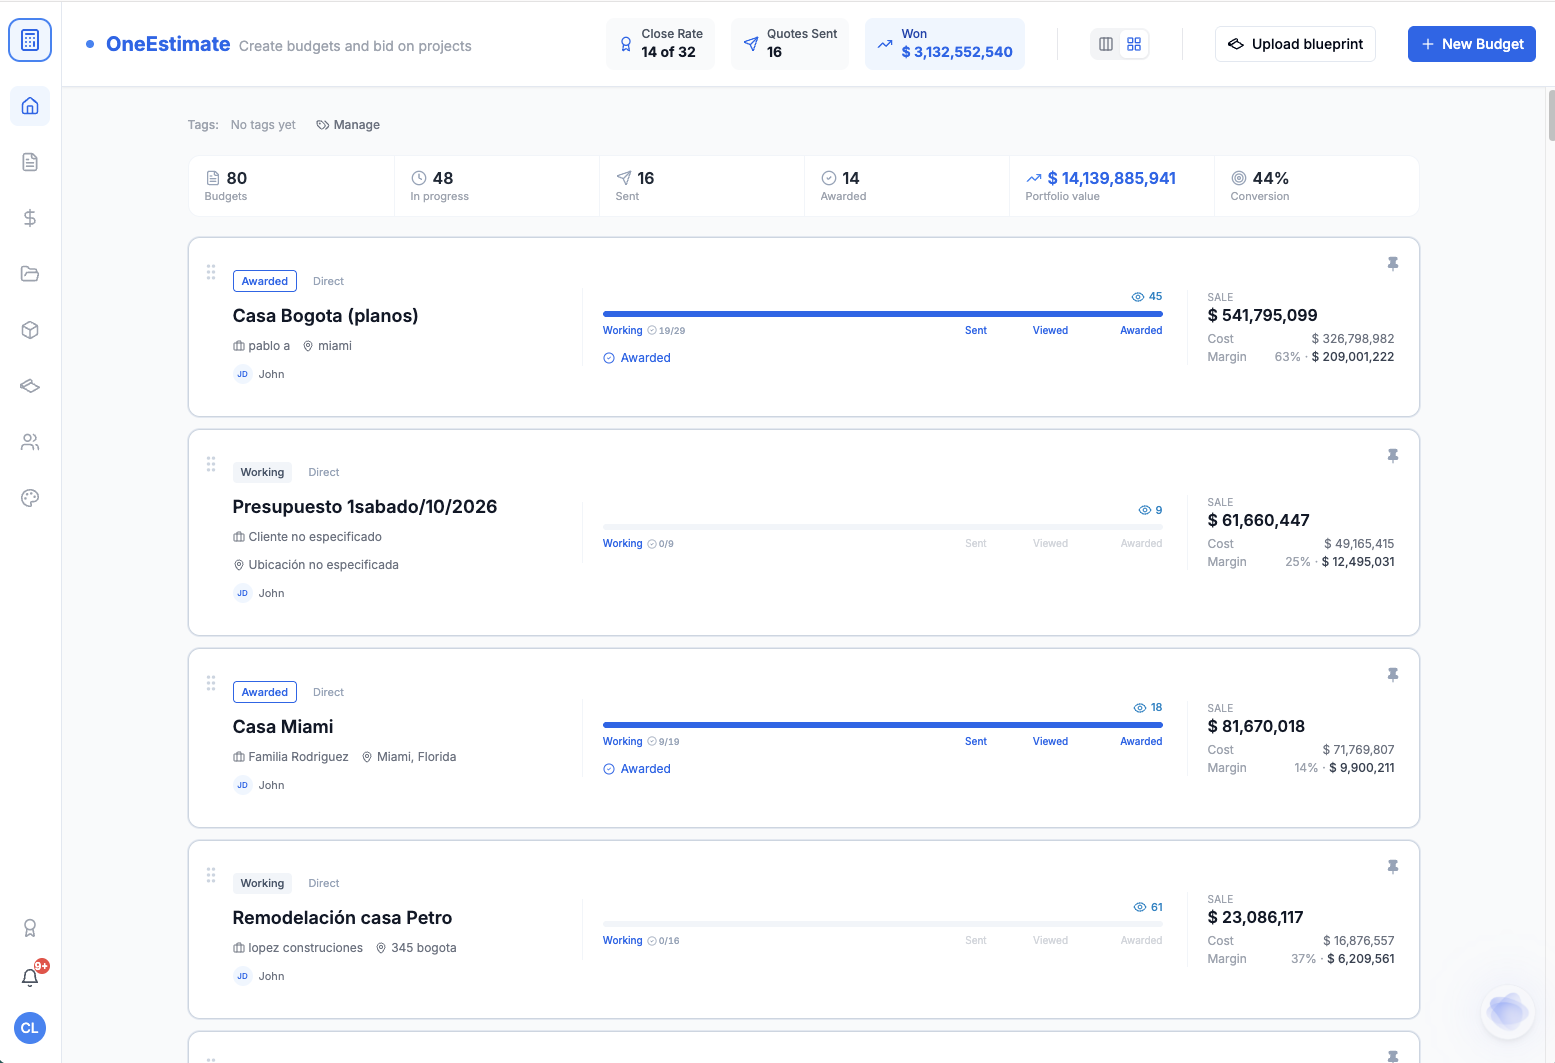Pin the Presupuesto 1sabado/10/2026 card
The height and width of the screenshot is (1063, 1555).
pyautogui.click(x=1393, y=456)
